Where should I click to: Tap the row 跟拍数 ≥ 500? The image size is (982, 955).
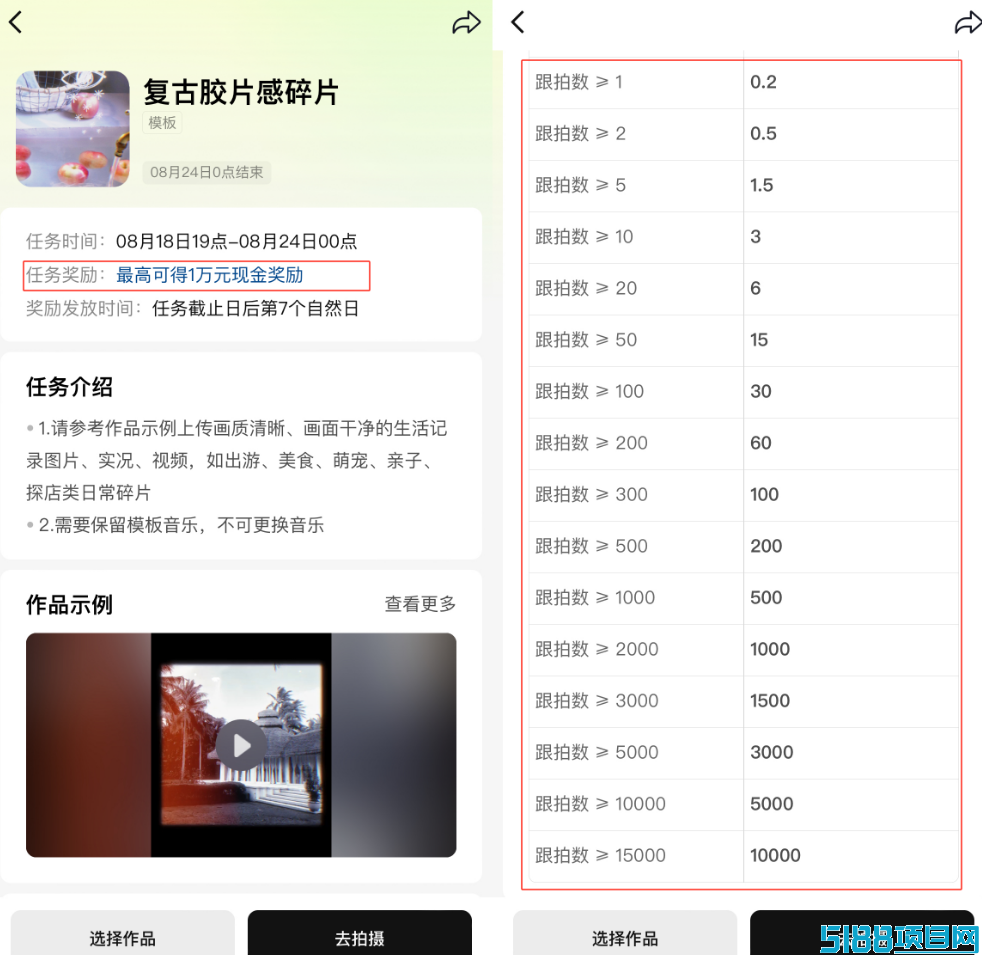pyautogui.click(x=744, y=546)
